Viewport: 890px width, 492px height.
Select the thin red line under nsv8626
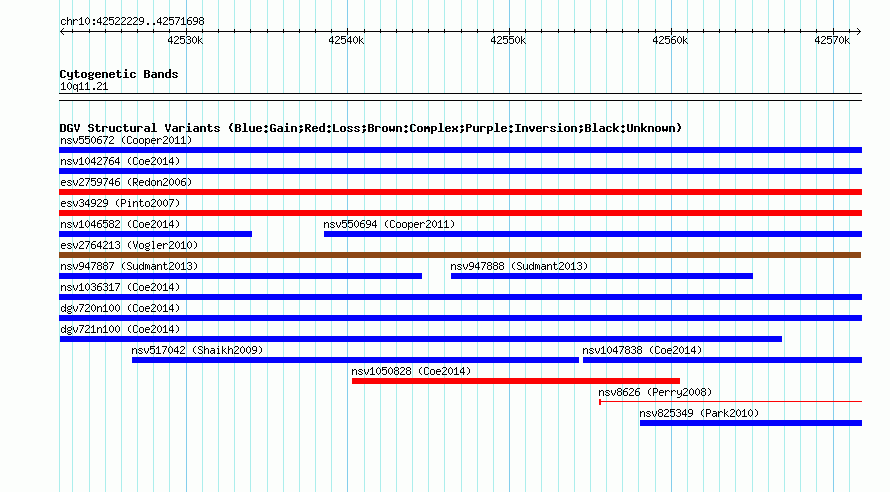point(731,402)
